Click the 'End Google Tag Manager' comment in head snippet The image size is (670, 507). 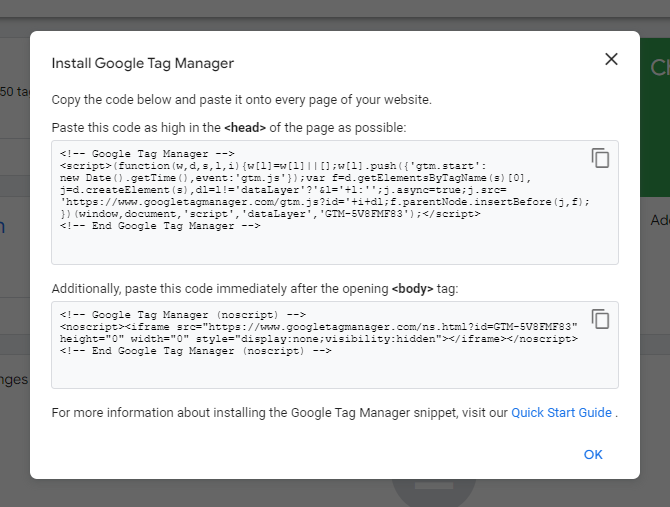(160, 226)
